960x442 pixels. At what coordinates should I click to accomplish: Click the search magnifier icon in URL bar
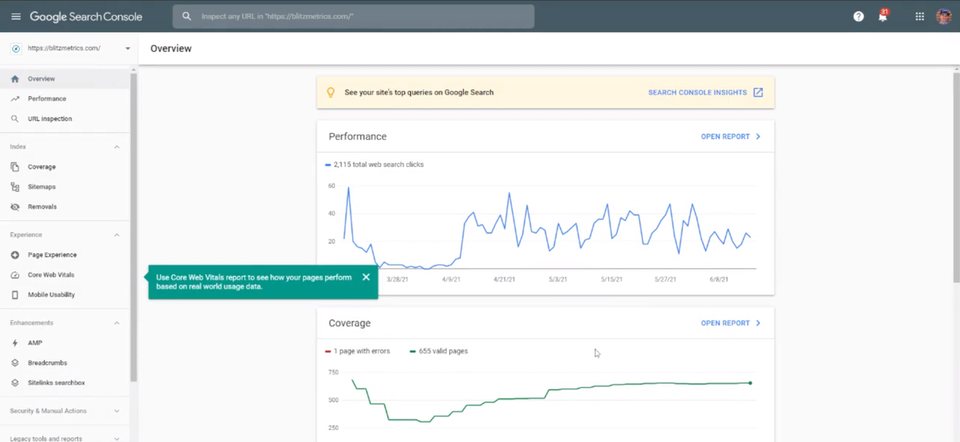point(187,17)
